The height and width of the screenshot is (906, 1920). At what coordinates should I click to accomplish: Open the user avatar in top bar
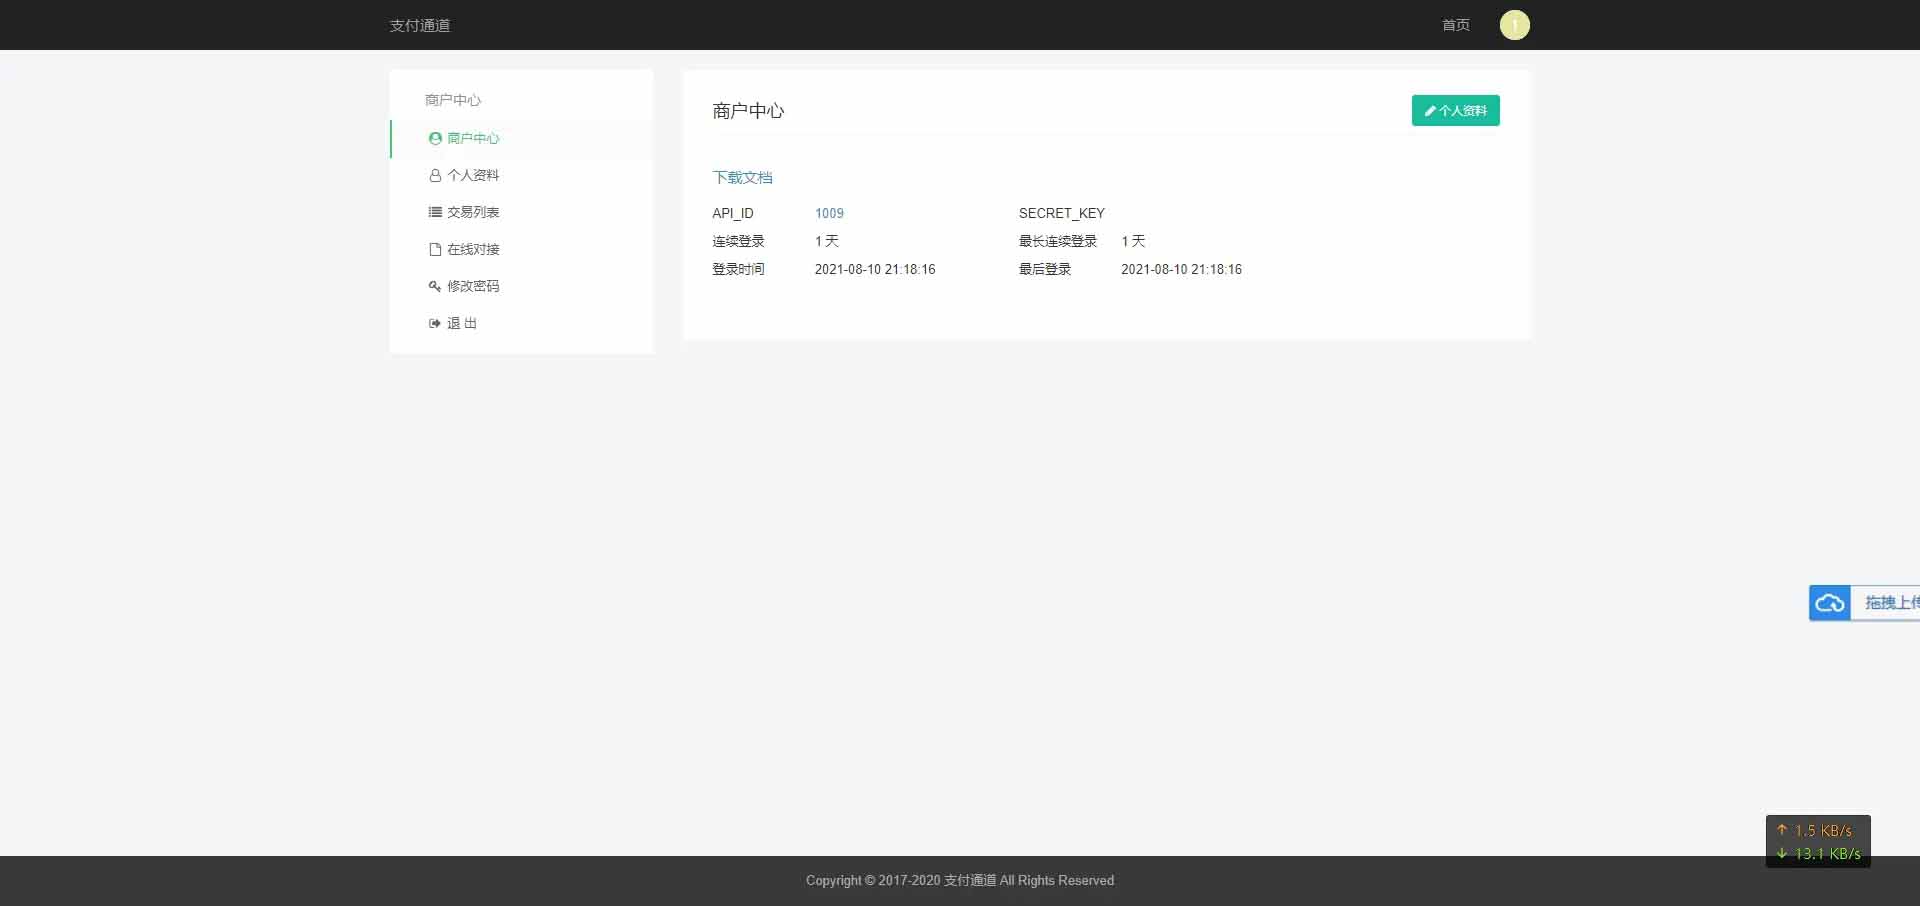coord(1514,25)
